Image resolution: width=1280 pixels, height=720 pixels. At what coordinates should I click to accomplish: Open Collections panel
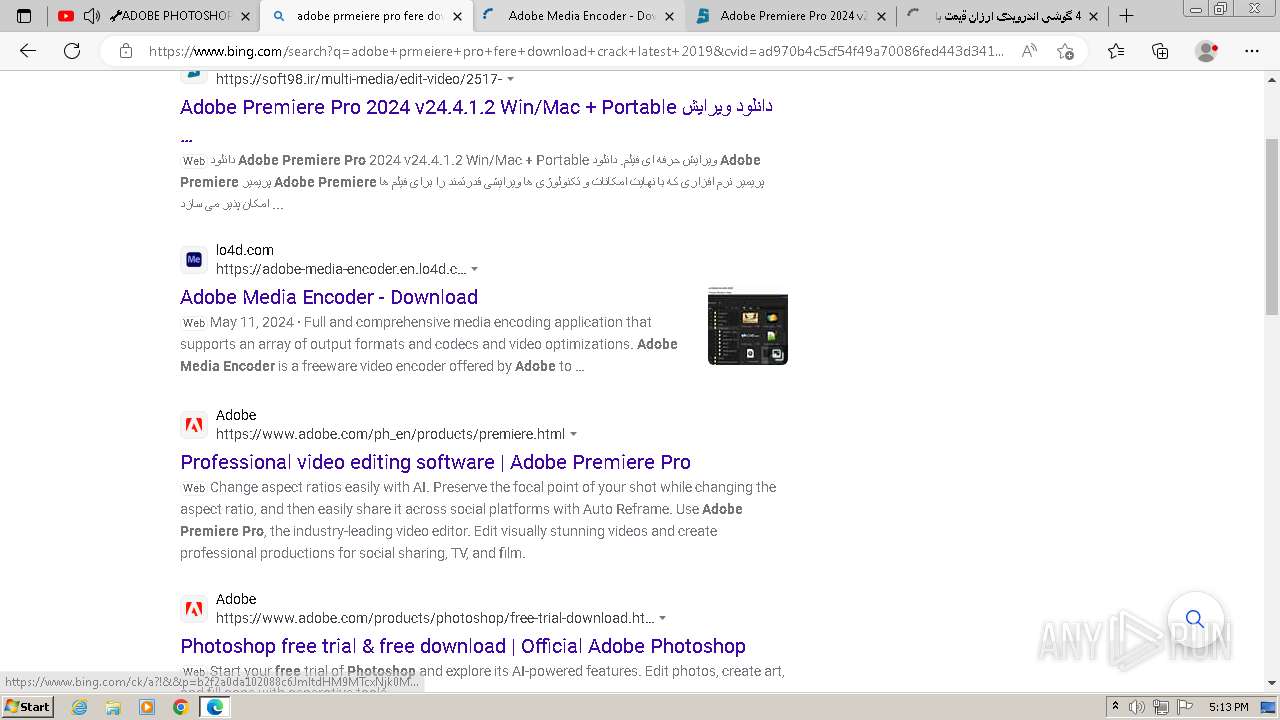1160,51
